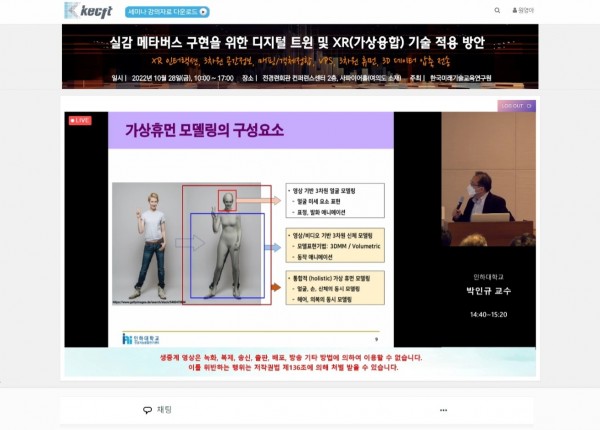The width and height of the screenshot is (600, 430).
Task: Open the user account link
Action: coord(523,10)
